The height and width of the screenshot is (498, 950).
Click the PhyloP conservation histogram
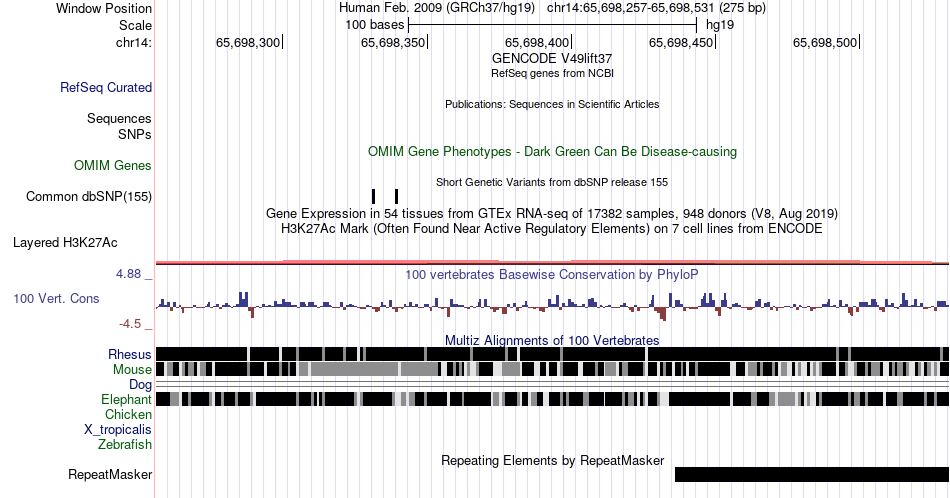552,306
